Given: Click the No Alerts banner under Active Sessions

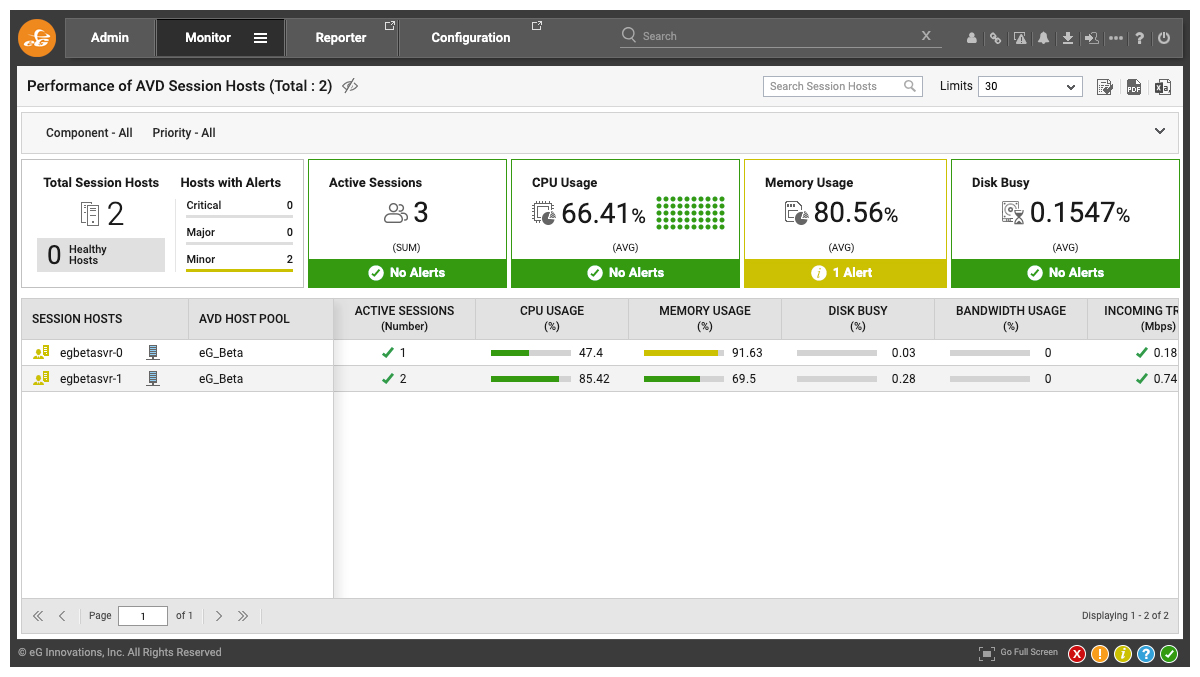Looking at the screenshot, I should 407,273.
